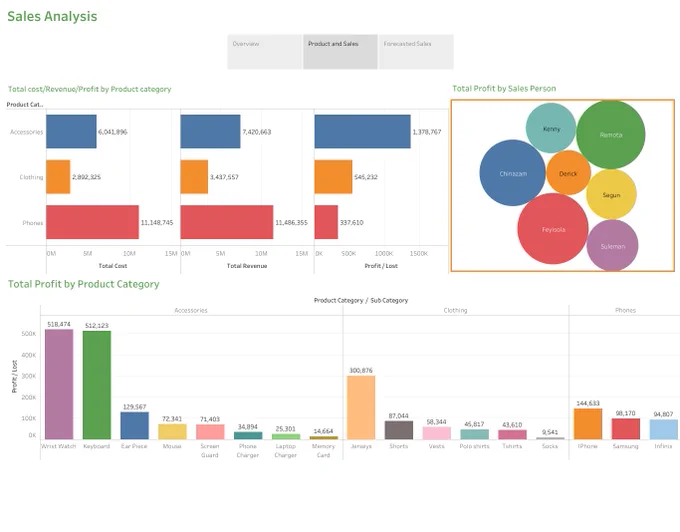This screenshot has height=532, width=680.
Task: Click the Keyboard profit bar
Action: pyautogui.click(x=97, y=385)
